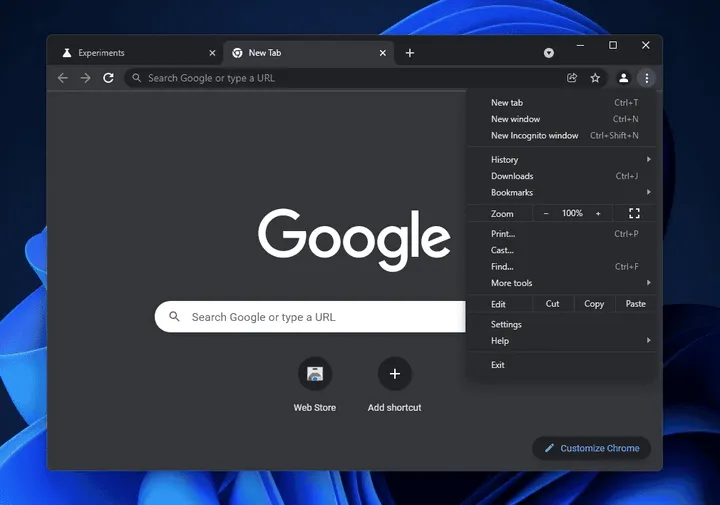Viewport: 720px width, 505px height.
Task: Close the Chrome window
Action: click(x=646, y=45)
